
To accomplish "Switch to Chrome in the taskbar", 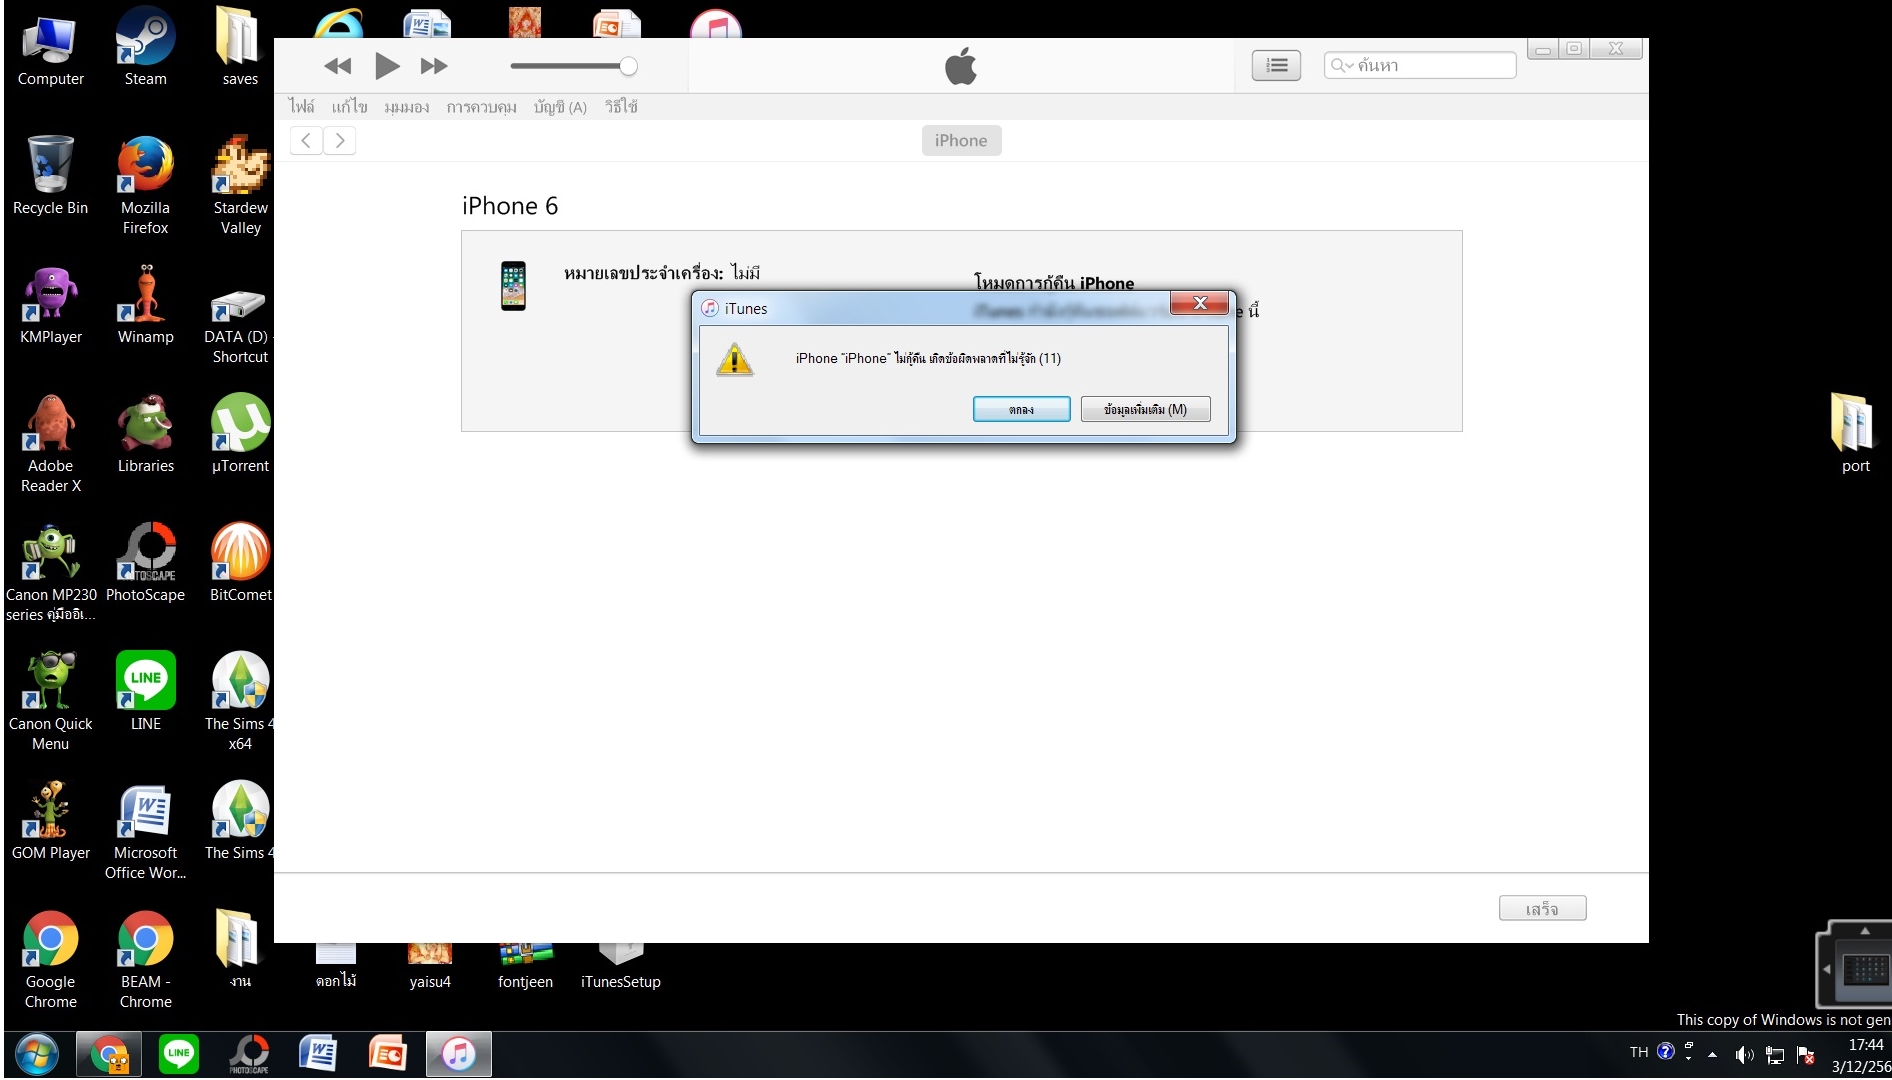I will click(x=109, y=1054).
